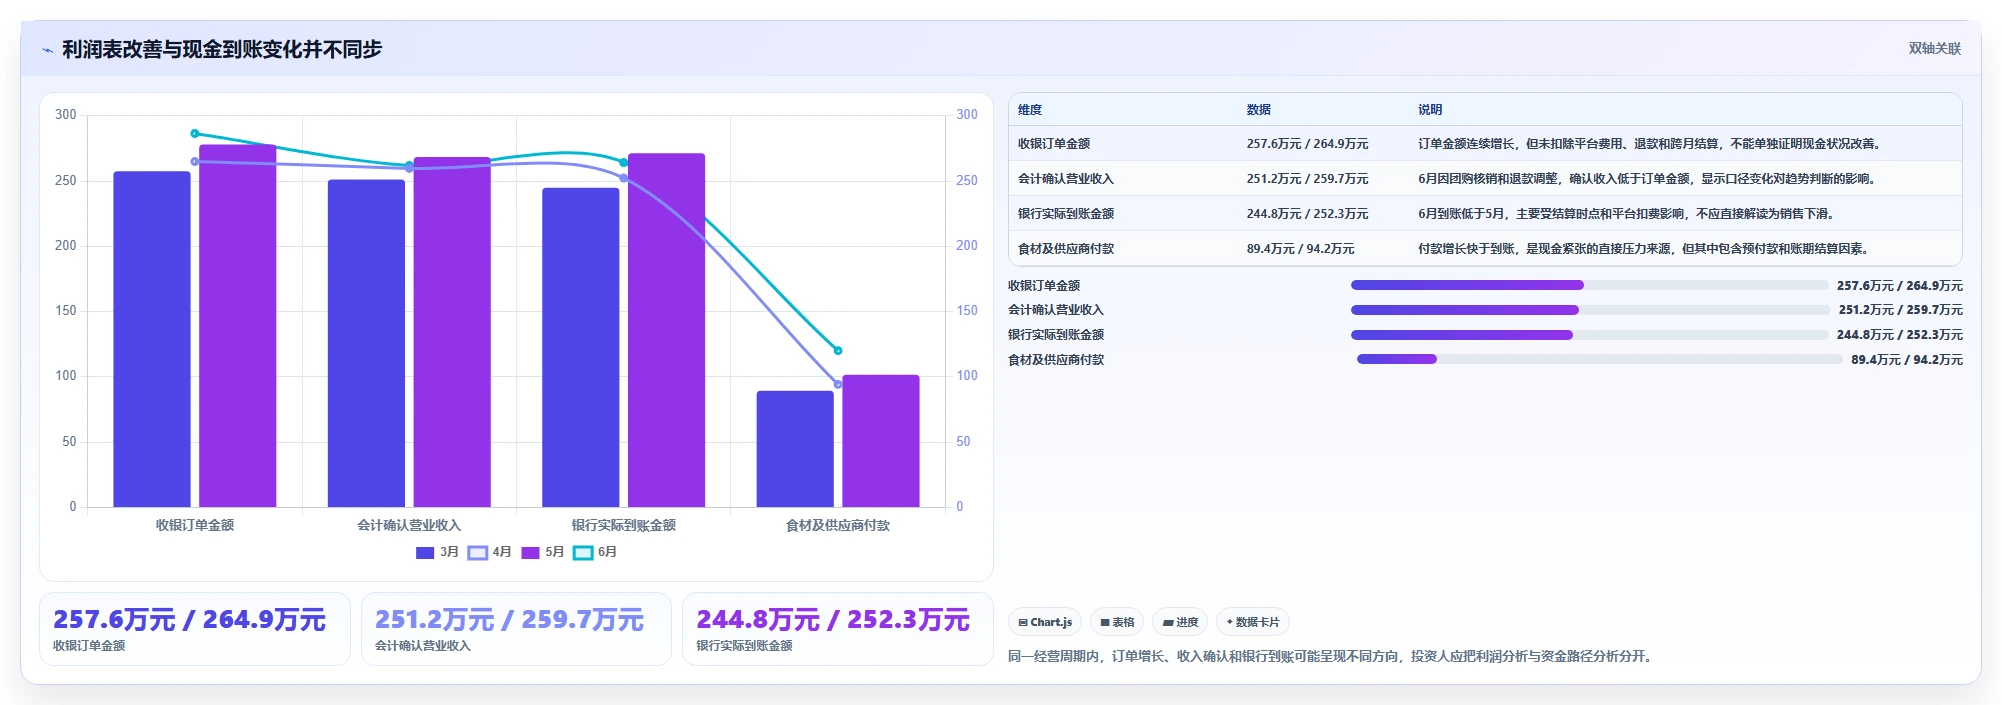Click the 表格 chip
The height and width of the screenshot is (705, 2002).
pos(1117,622)
